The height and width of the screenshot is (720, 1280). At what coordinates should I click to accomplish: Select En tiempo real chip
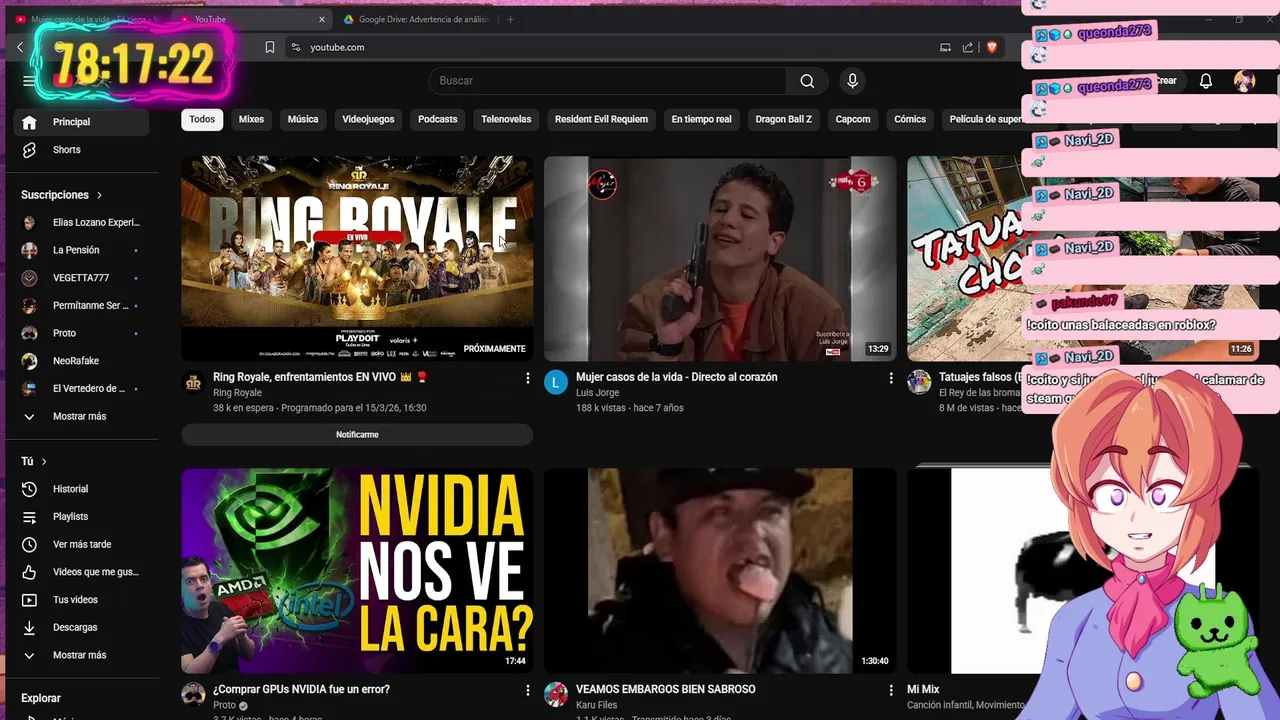[x=701, y=119]
